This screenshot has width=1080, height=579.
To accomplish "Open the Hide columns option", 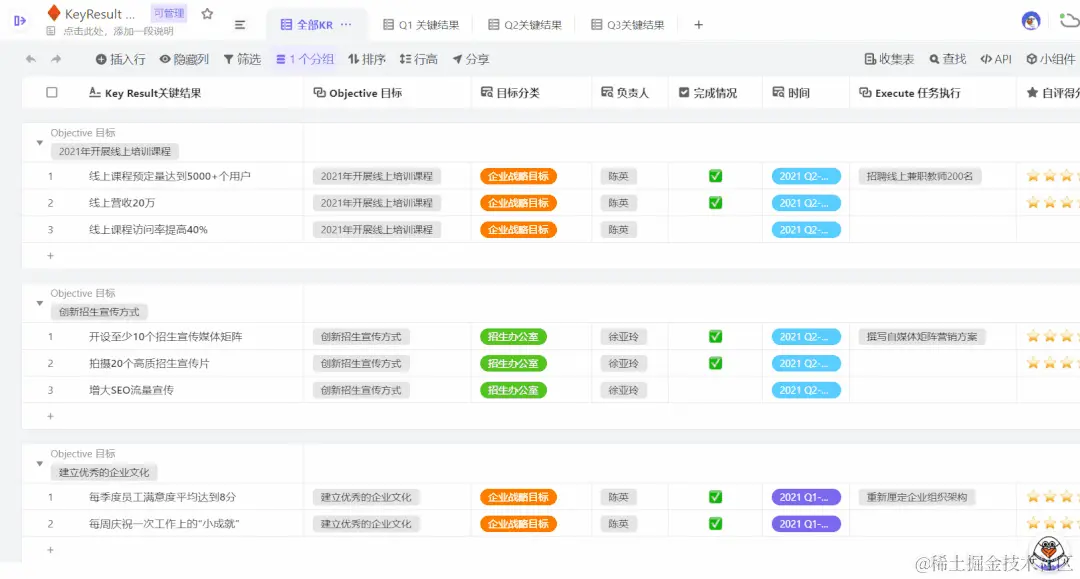I will pos(184,59).
